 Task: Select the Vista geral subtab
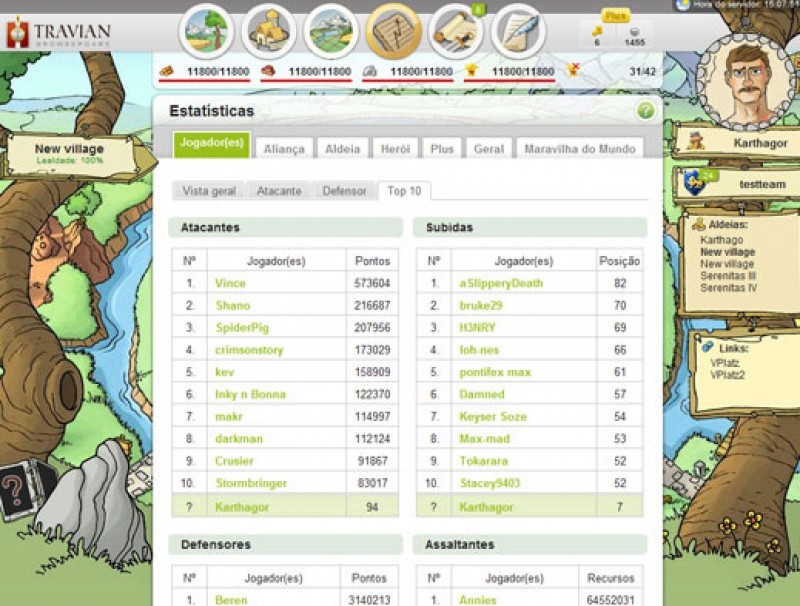[x=209, y=191]
